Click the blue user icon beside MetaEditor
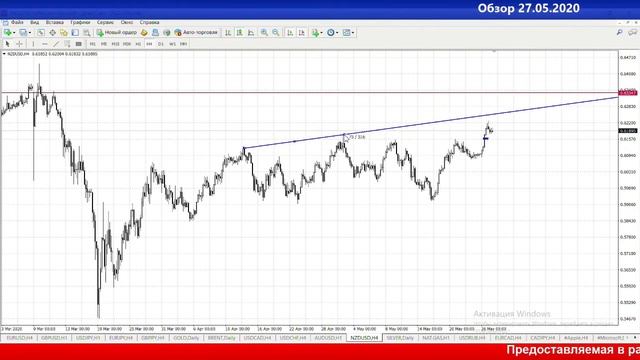This screenshot has width=640, height=360. pos(155,33)
